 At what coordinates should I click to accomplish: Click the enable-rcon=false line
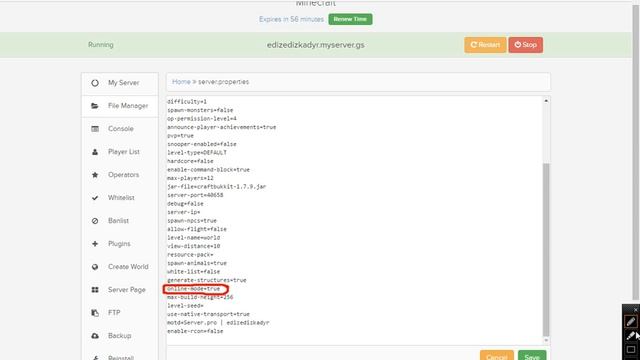195,331
